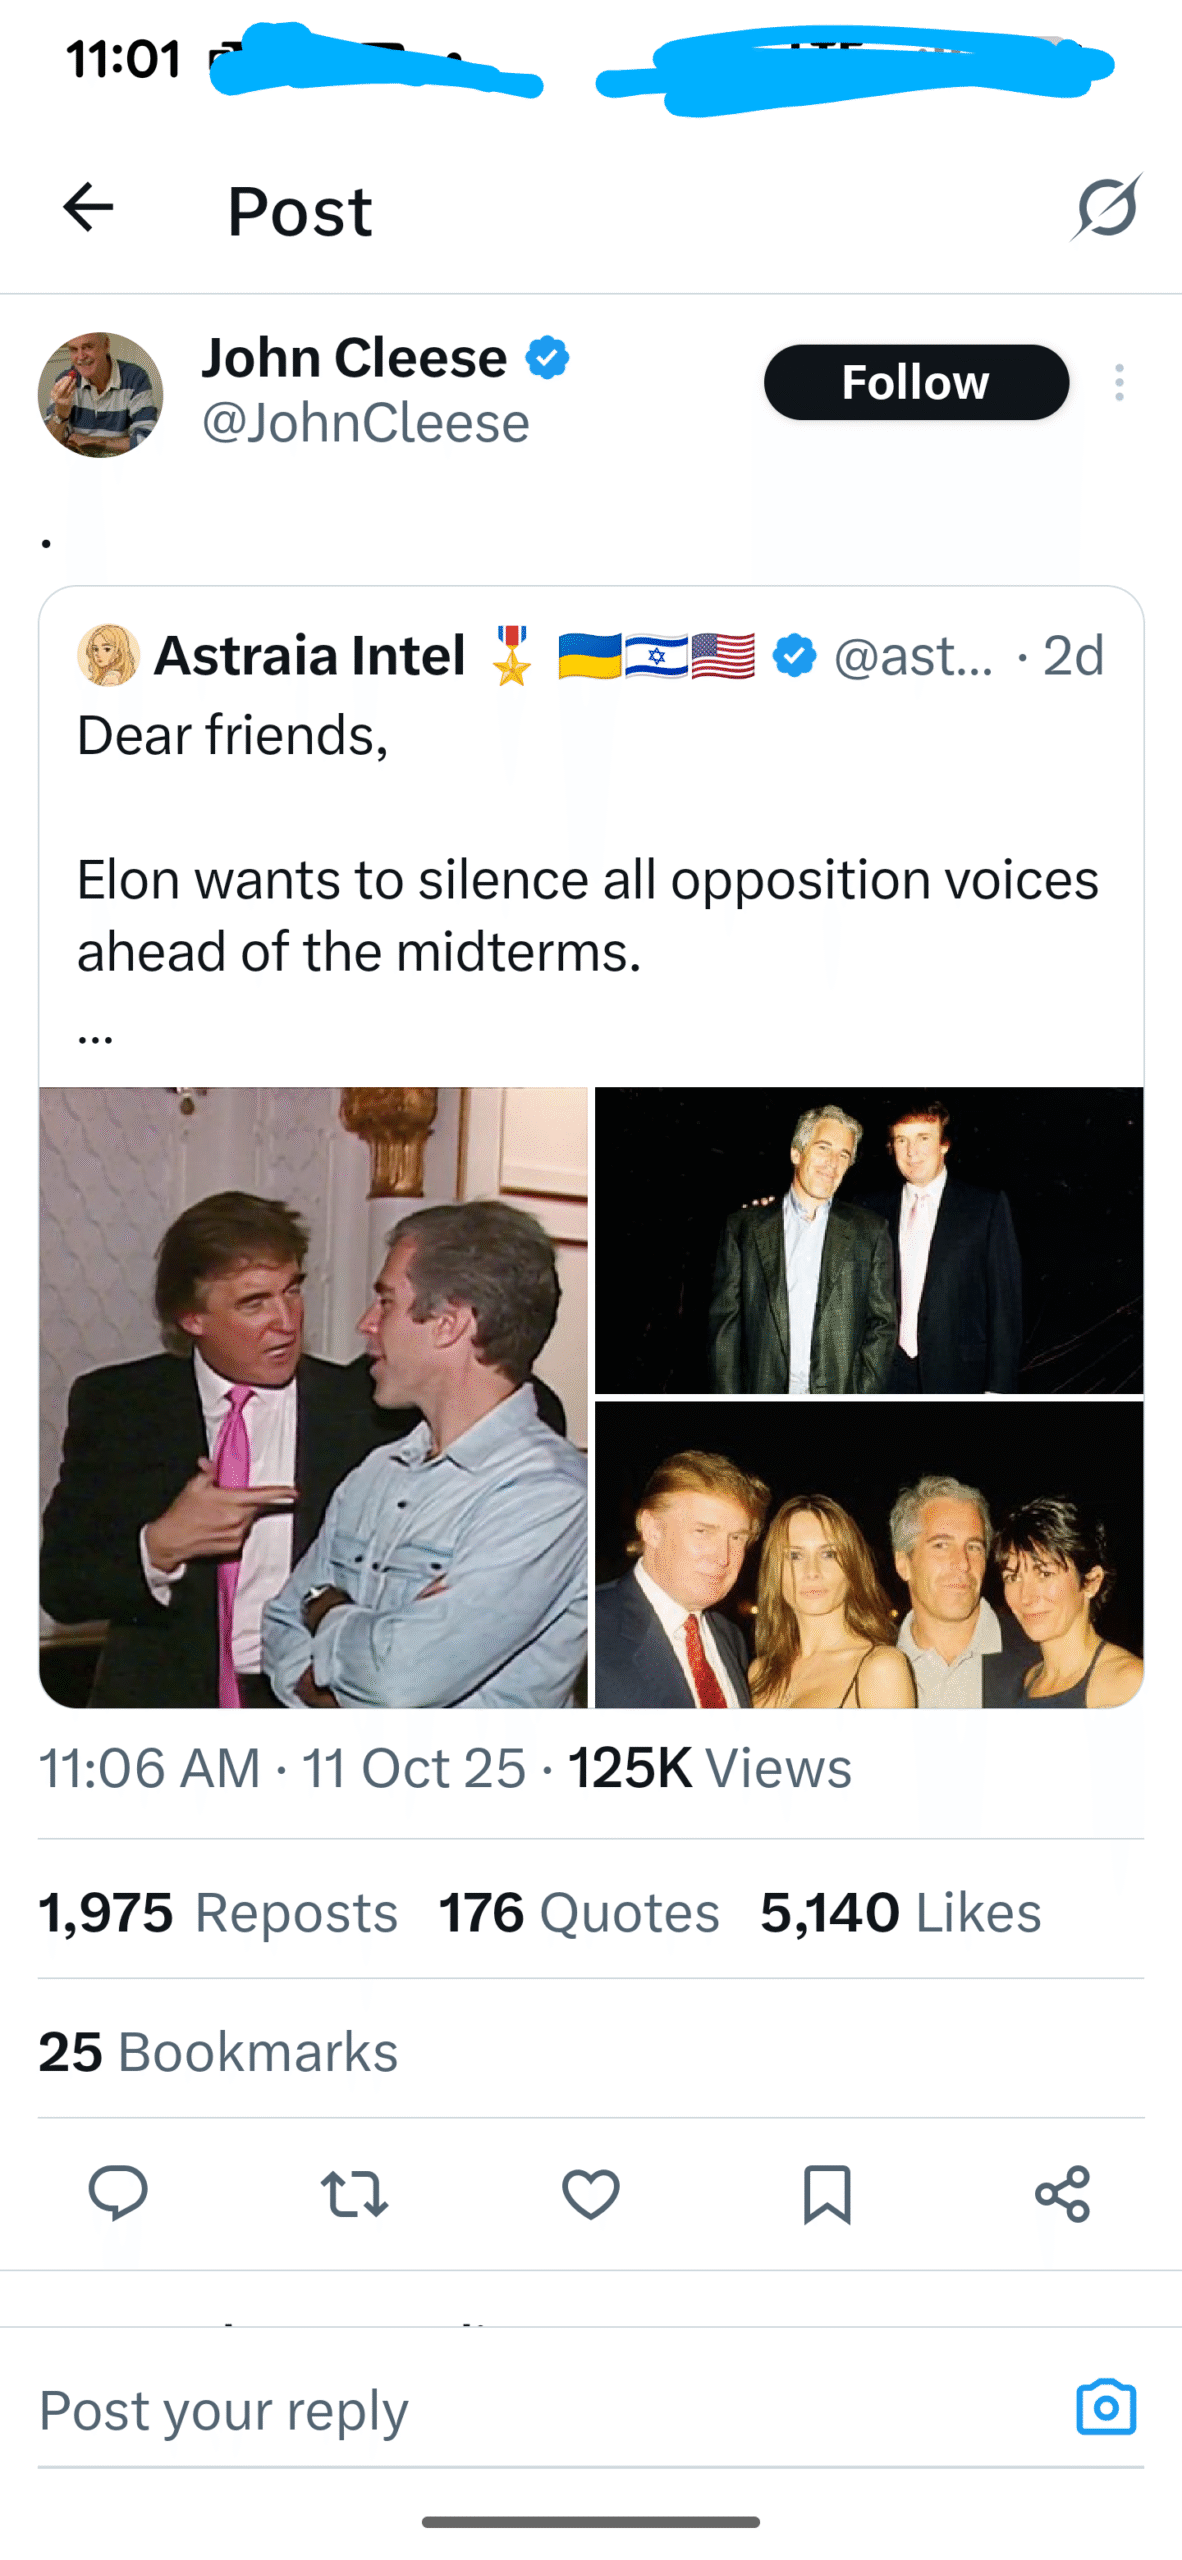The width and height of the screenshot is (1182, 2560).
Task: Tap the repost arrows icon
Action: point(354,2194)
